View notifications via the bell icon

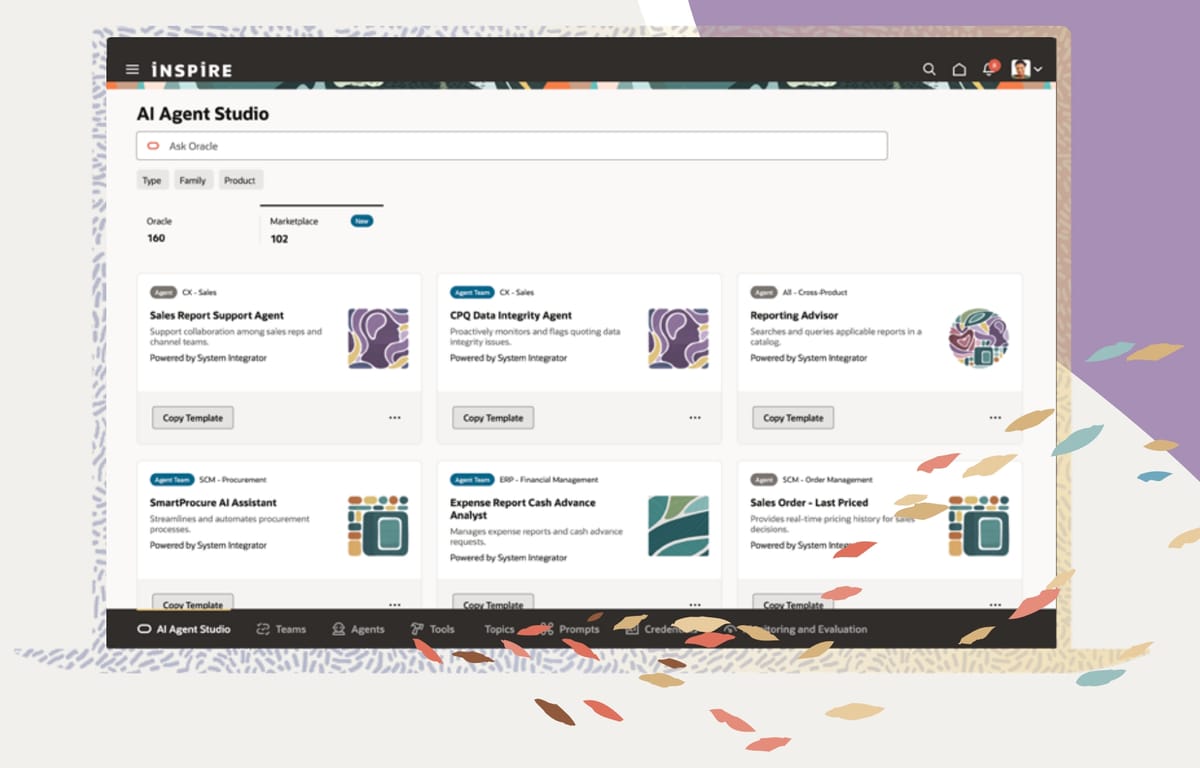[989, 69]
